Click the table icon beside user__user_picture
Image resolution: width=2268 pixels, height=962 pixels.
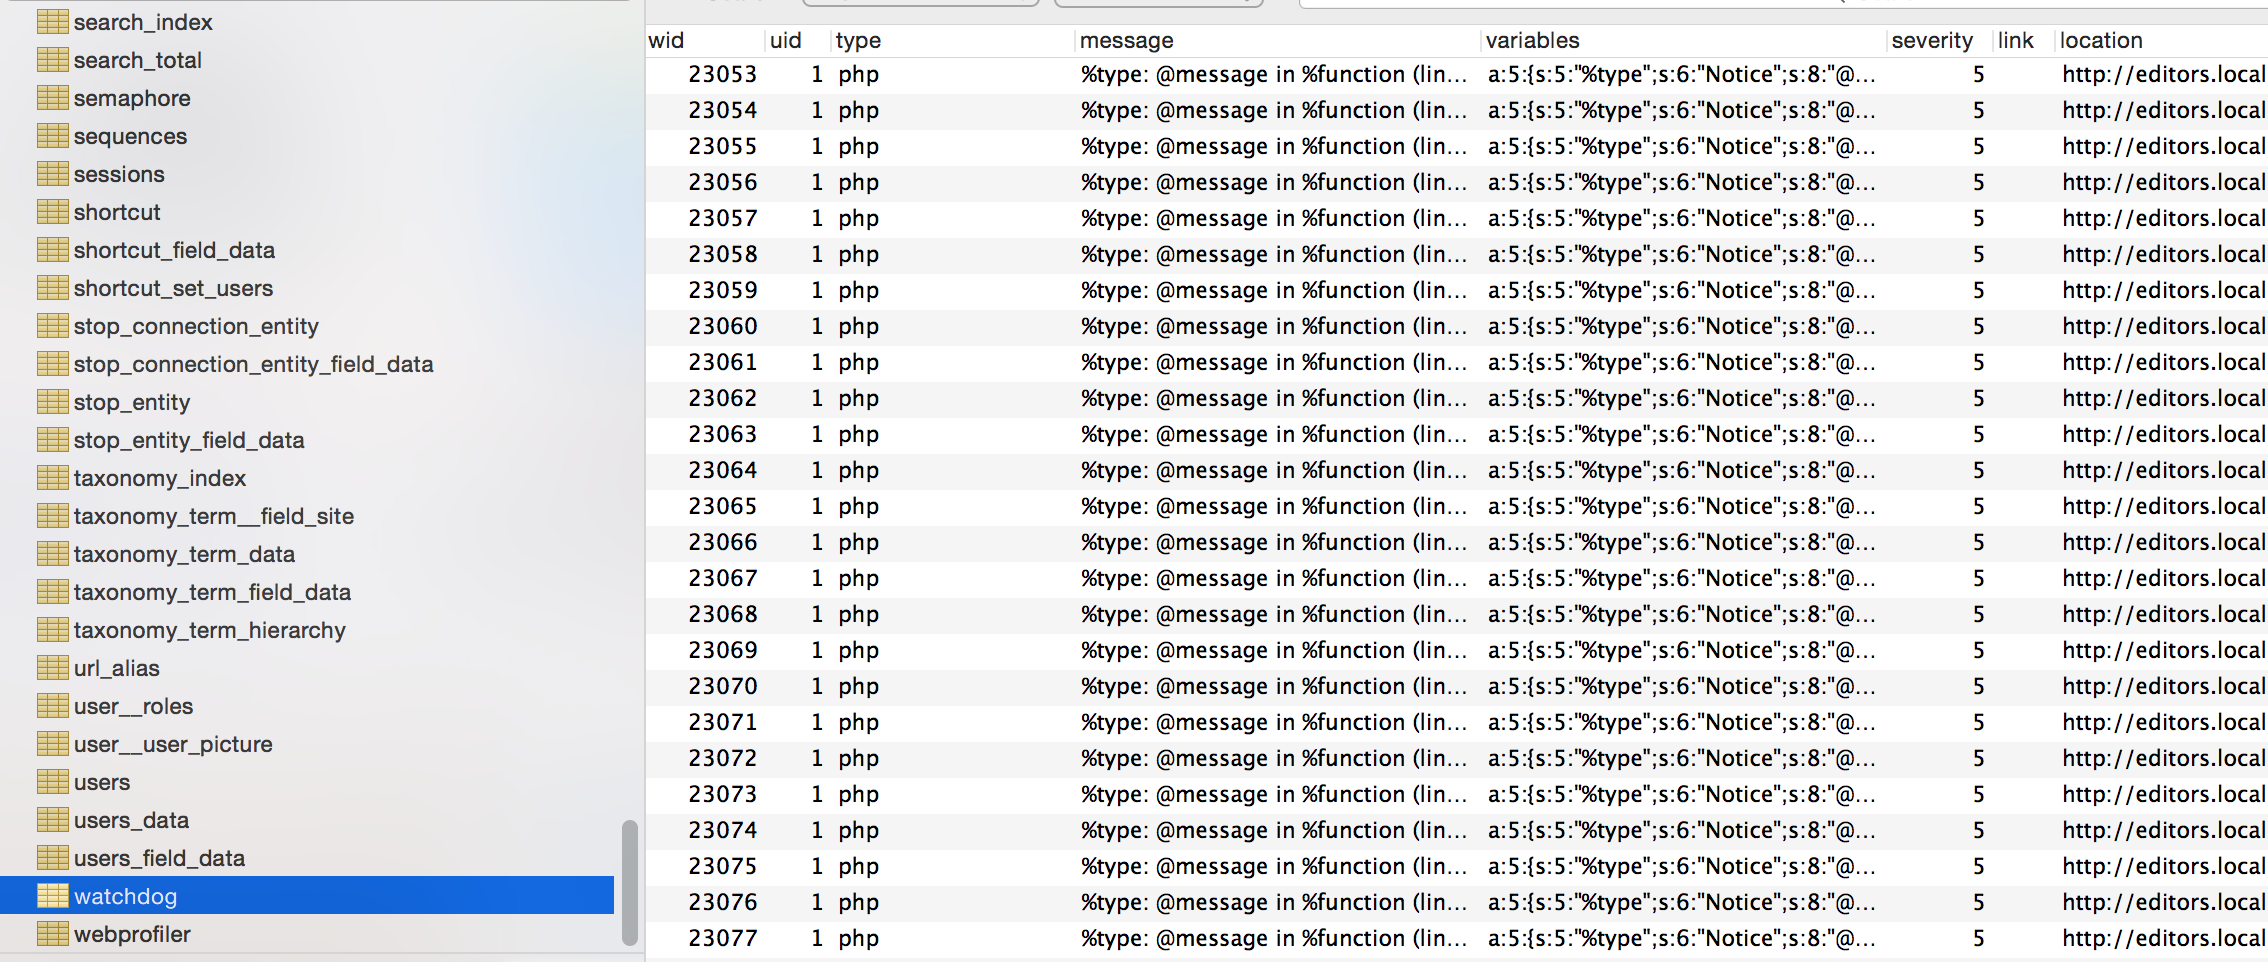53,743
